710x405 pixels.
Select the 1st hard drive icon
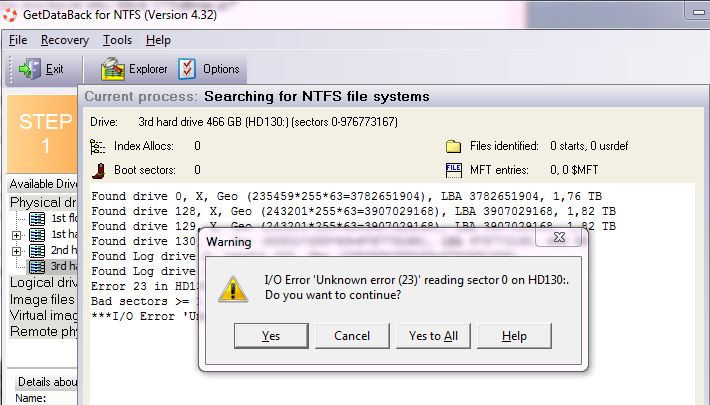pyautogui.click(x=37, y=235)
